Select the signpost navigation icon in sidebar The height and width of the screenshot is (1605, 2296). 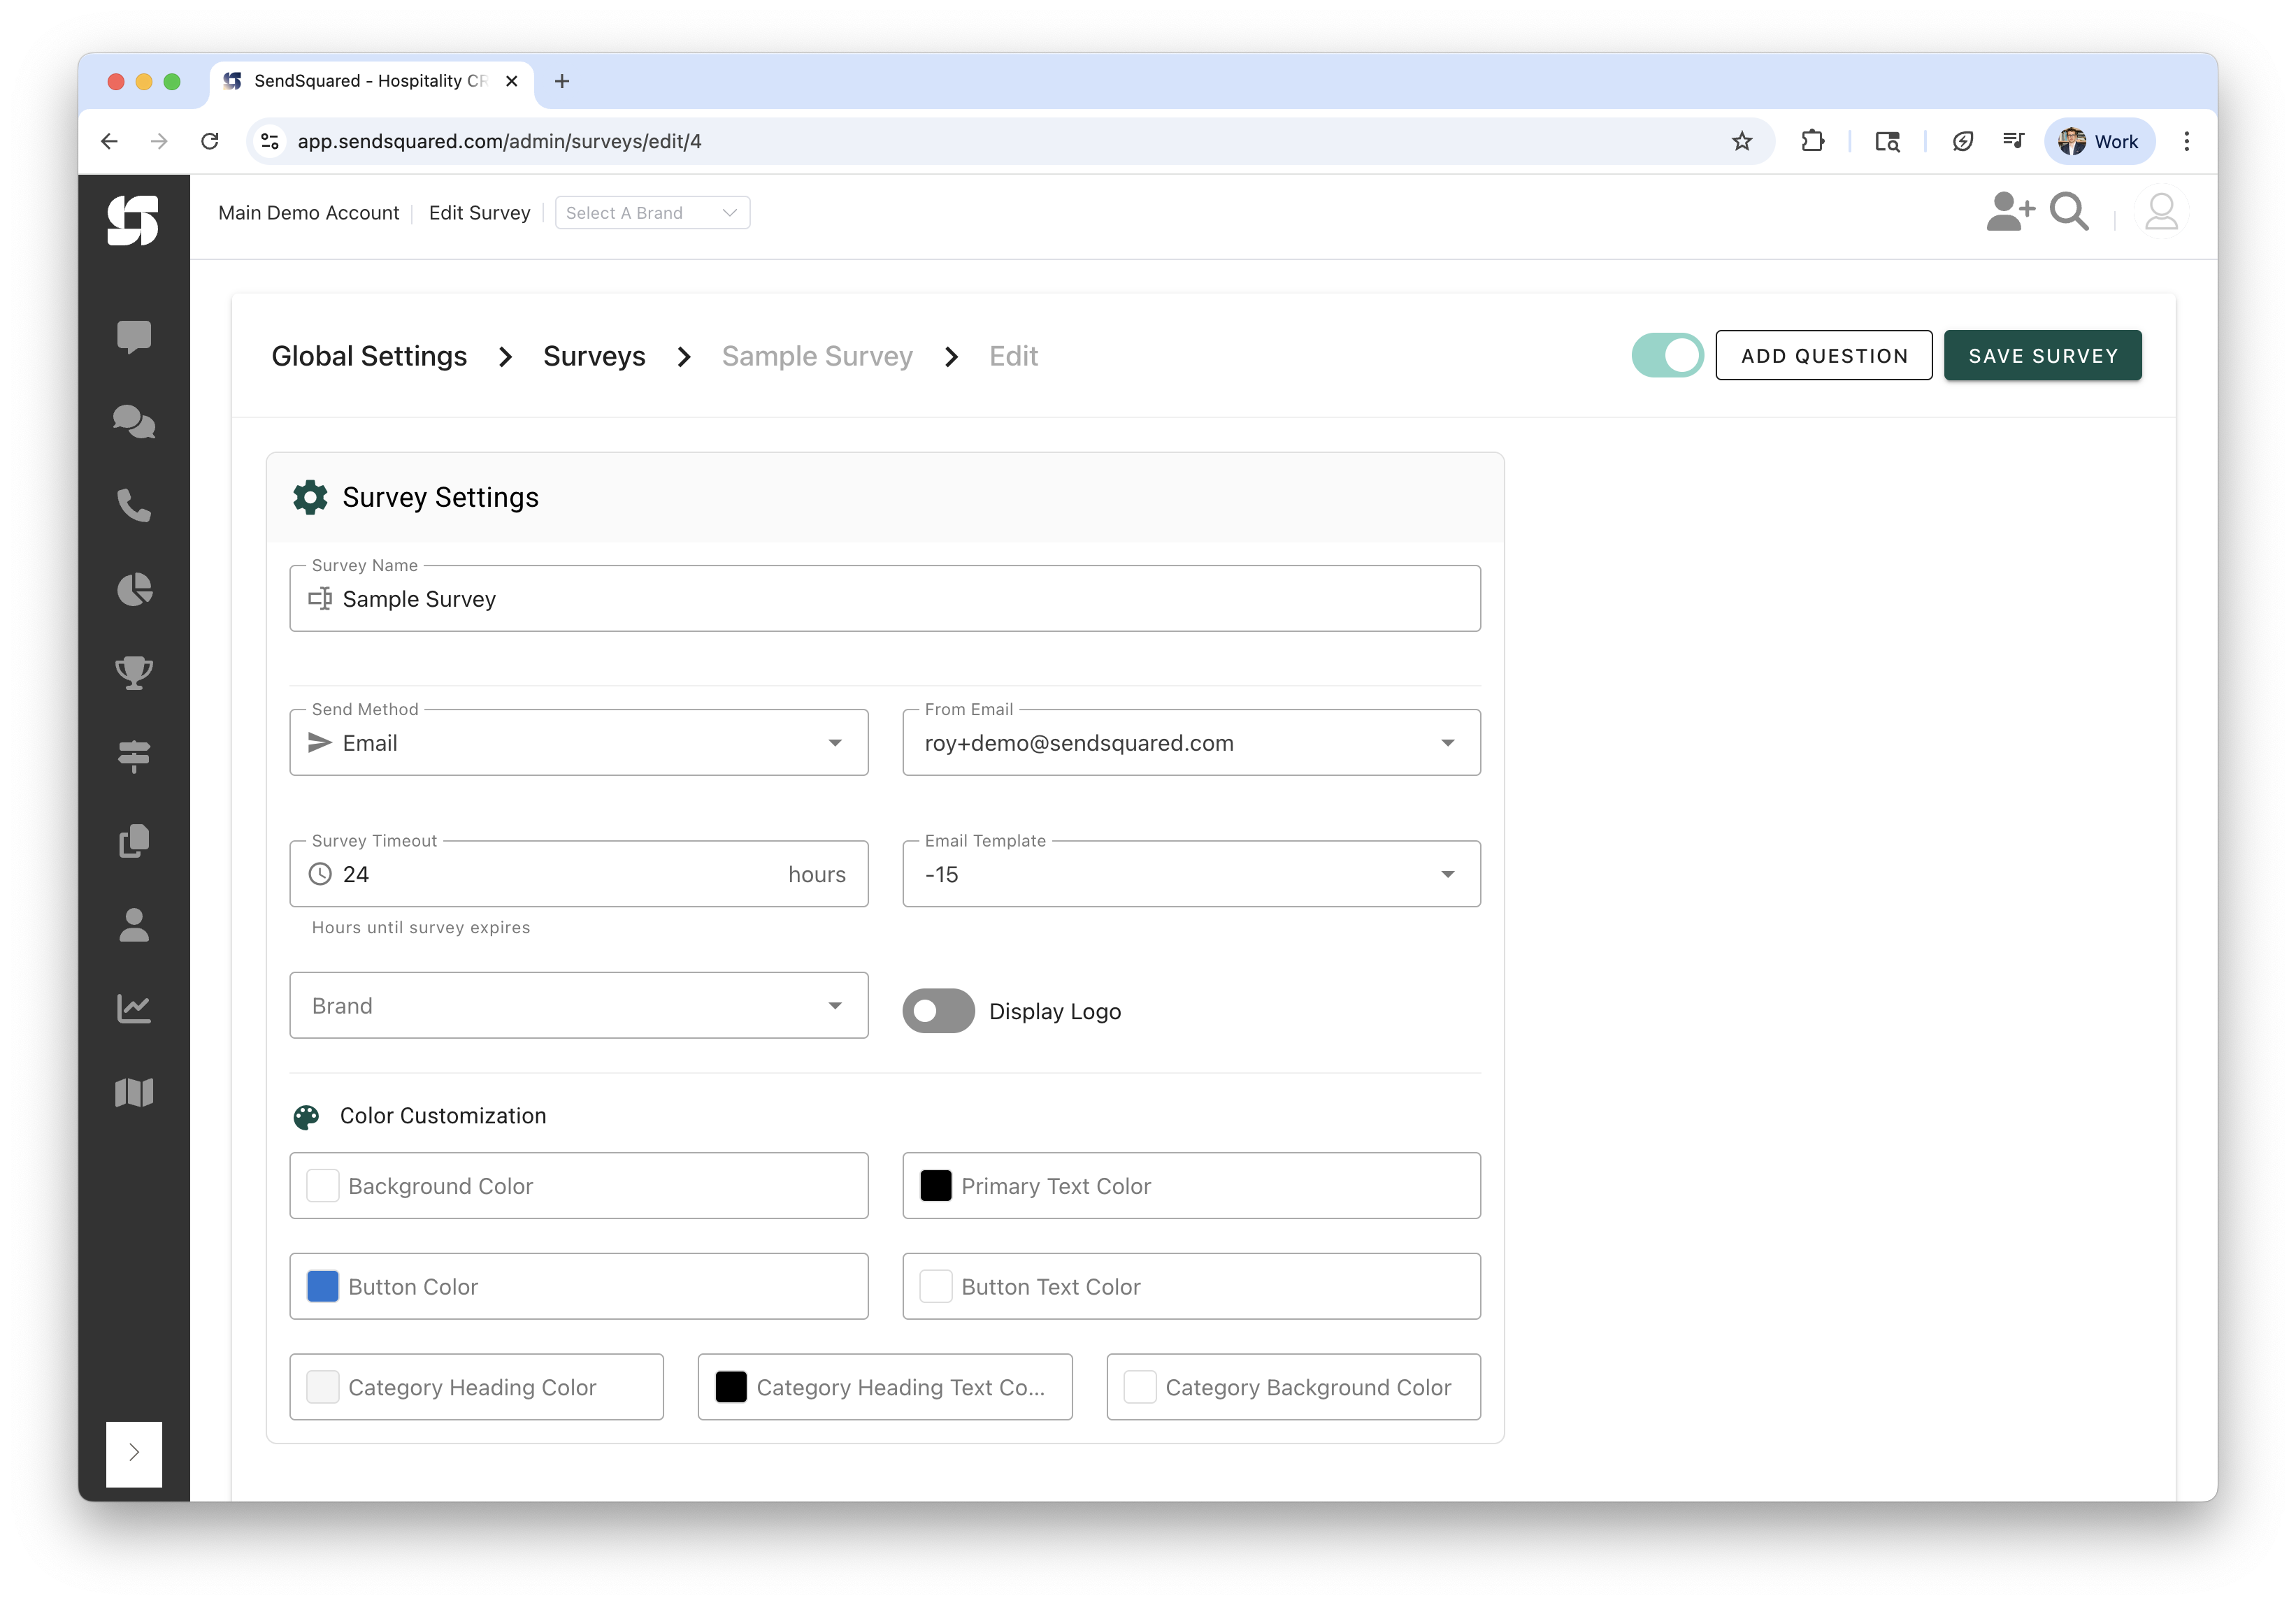[134, 757]
